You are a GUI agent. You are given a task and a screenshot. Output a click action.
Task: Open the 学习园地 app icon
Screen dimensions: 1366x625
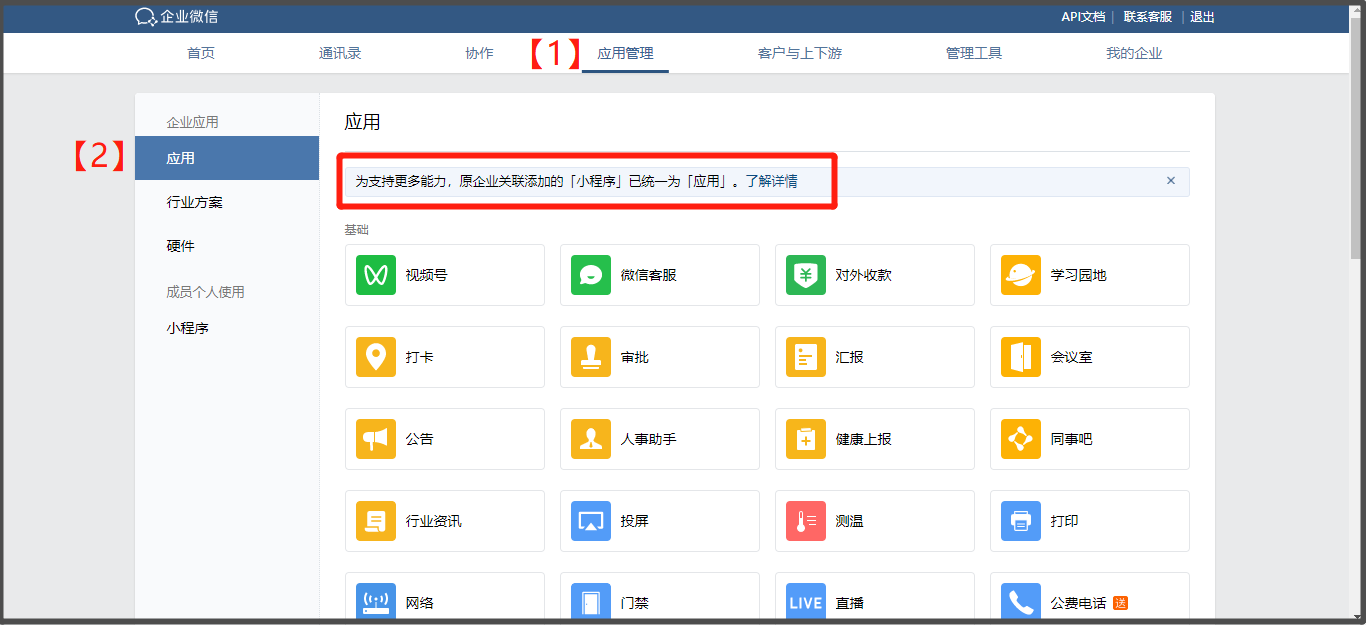[1021, 275]
